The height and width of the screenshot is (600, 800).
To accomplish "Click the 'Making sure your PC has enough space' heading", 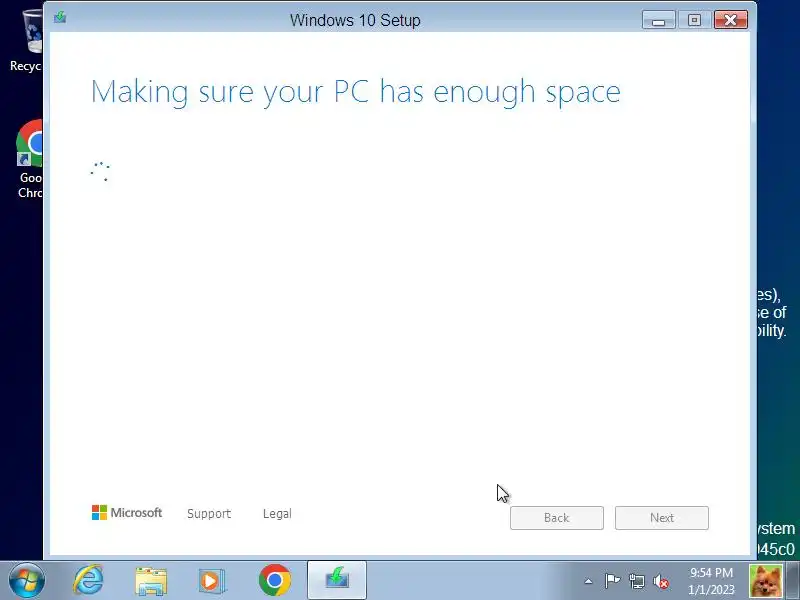I will click(x=356, y=92).
